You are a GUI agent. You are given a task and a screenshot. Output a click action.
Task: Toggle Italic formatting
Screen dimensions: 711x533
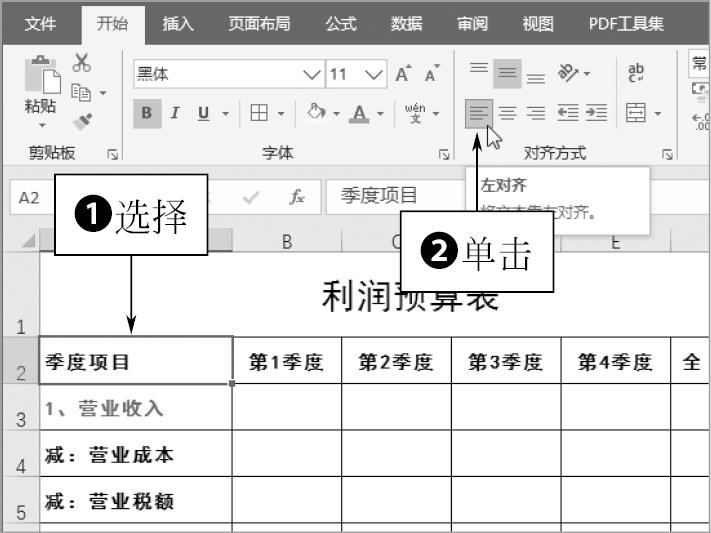(175, 113)
